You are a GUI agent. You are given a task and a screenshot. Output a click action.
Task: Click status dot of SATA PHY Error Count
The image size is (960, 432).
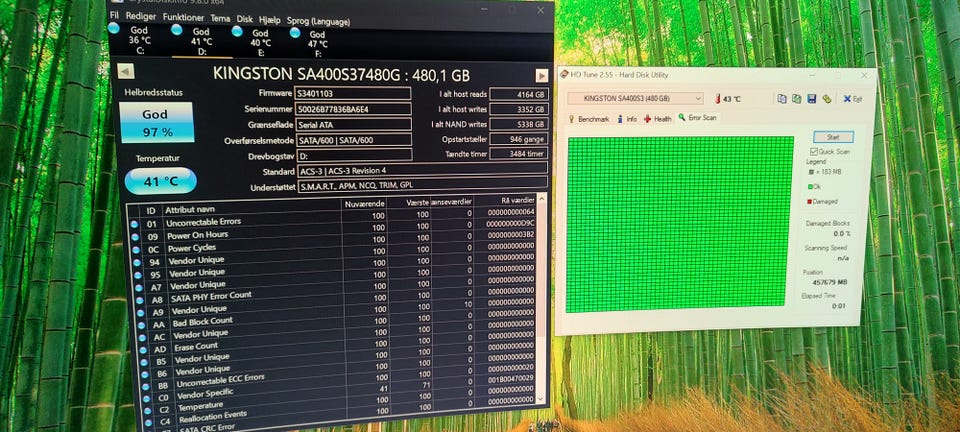pos(139,300)
